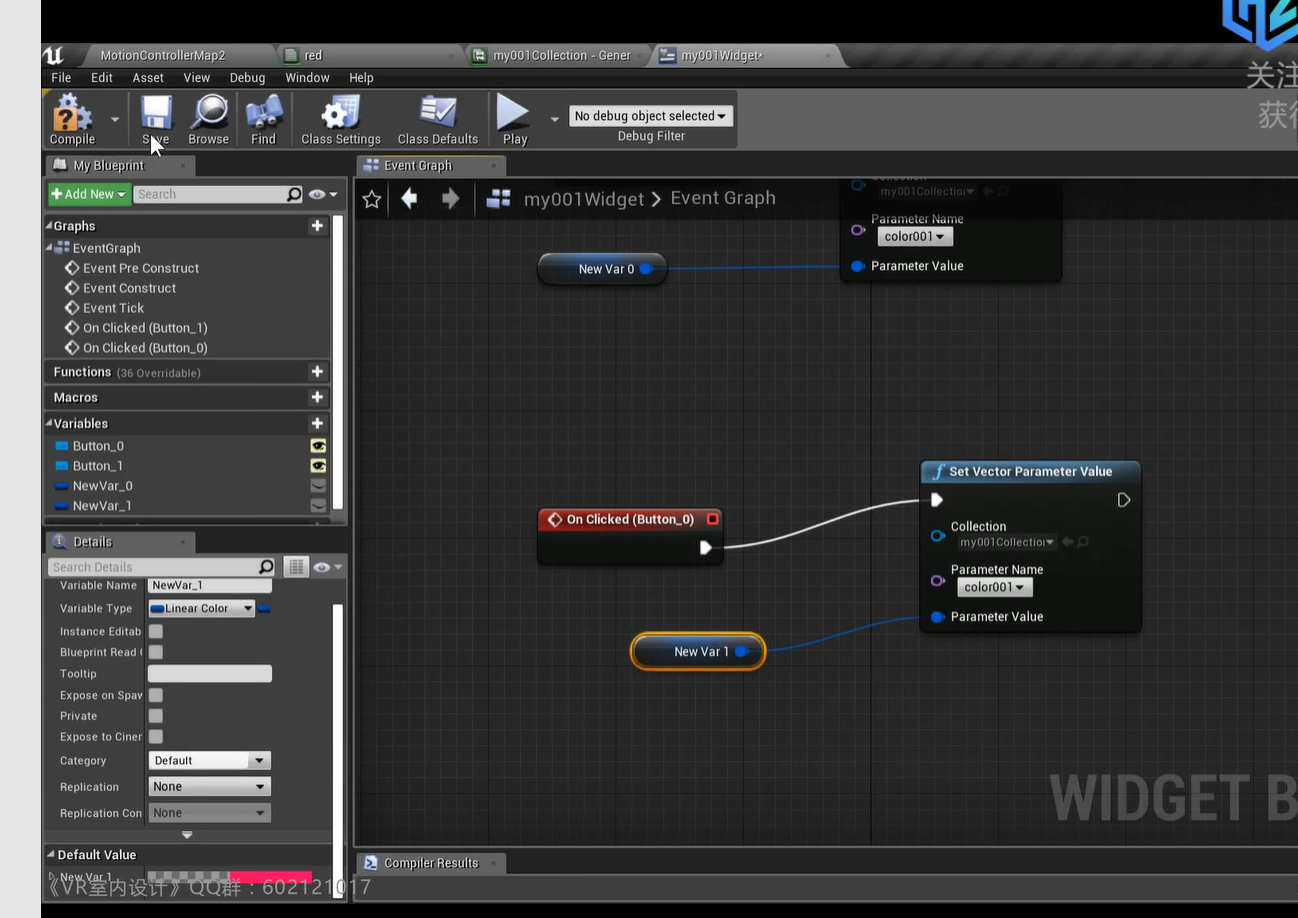The height and width of the screenshot is (918, 1298).
Task: Select NewVar_0 variable in list
Action: 102,486
